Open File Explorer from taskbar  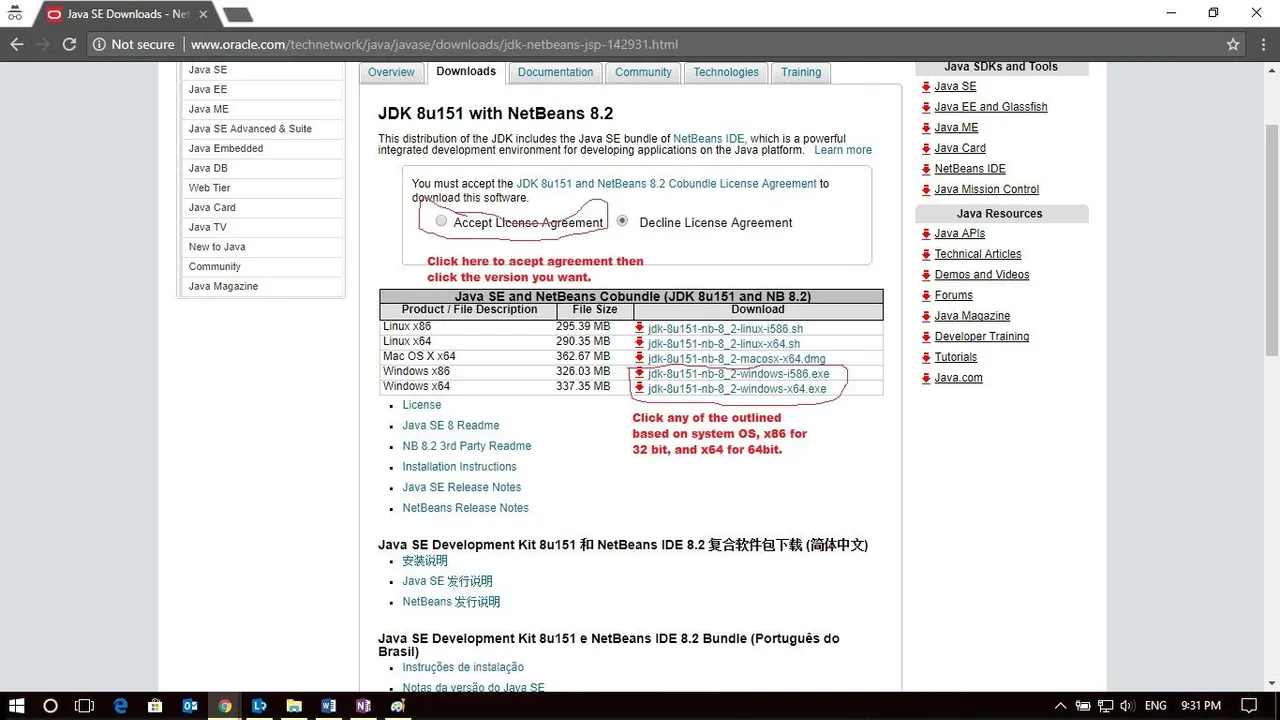294,705
